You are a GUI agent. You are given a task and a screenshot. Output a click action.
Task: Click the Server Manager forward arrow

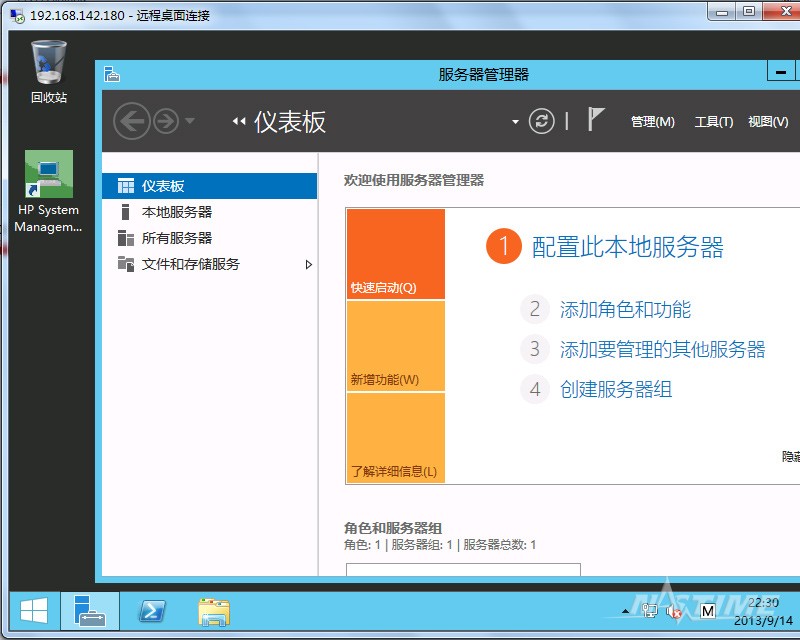166,121
